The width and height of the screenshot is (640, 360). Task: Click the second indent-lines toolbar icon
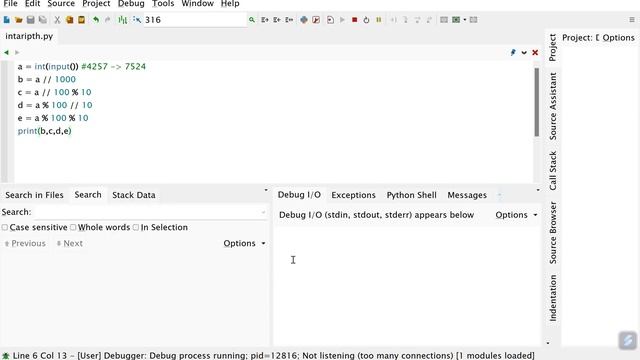click(277, 20)
